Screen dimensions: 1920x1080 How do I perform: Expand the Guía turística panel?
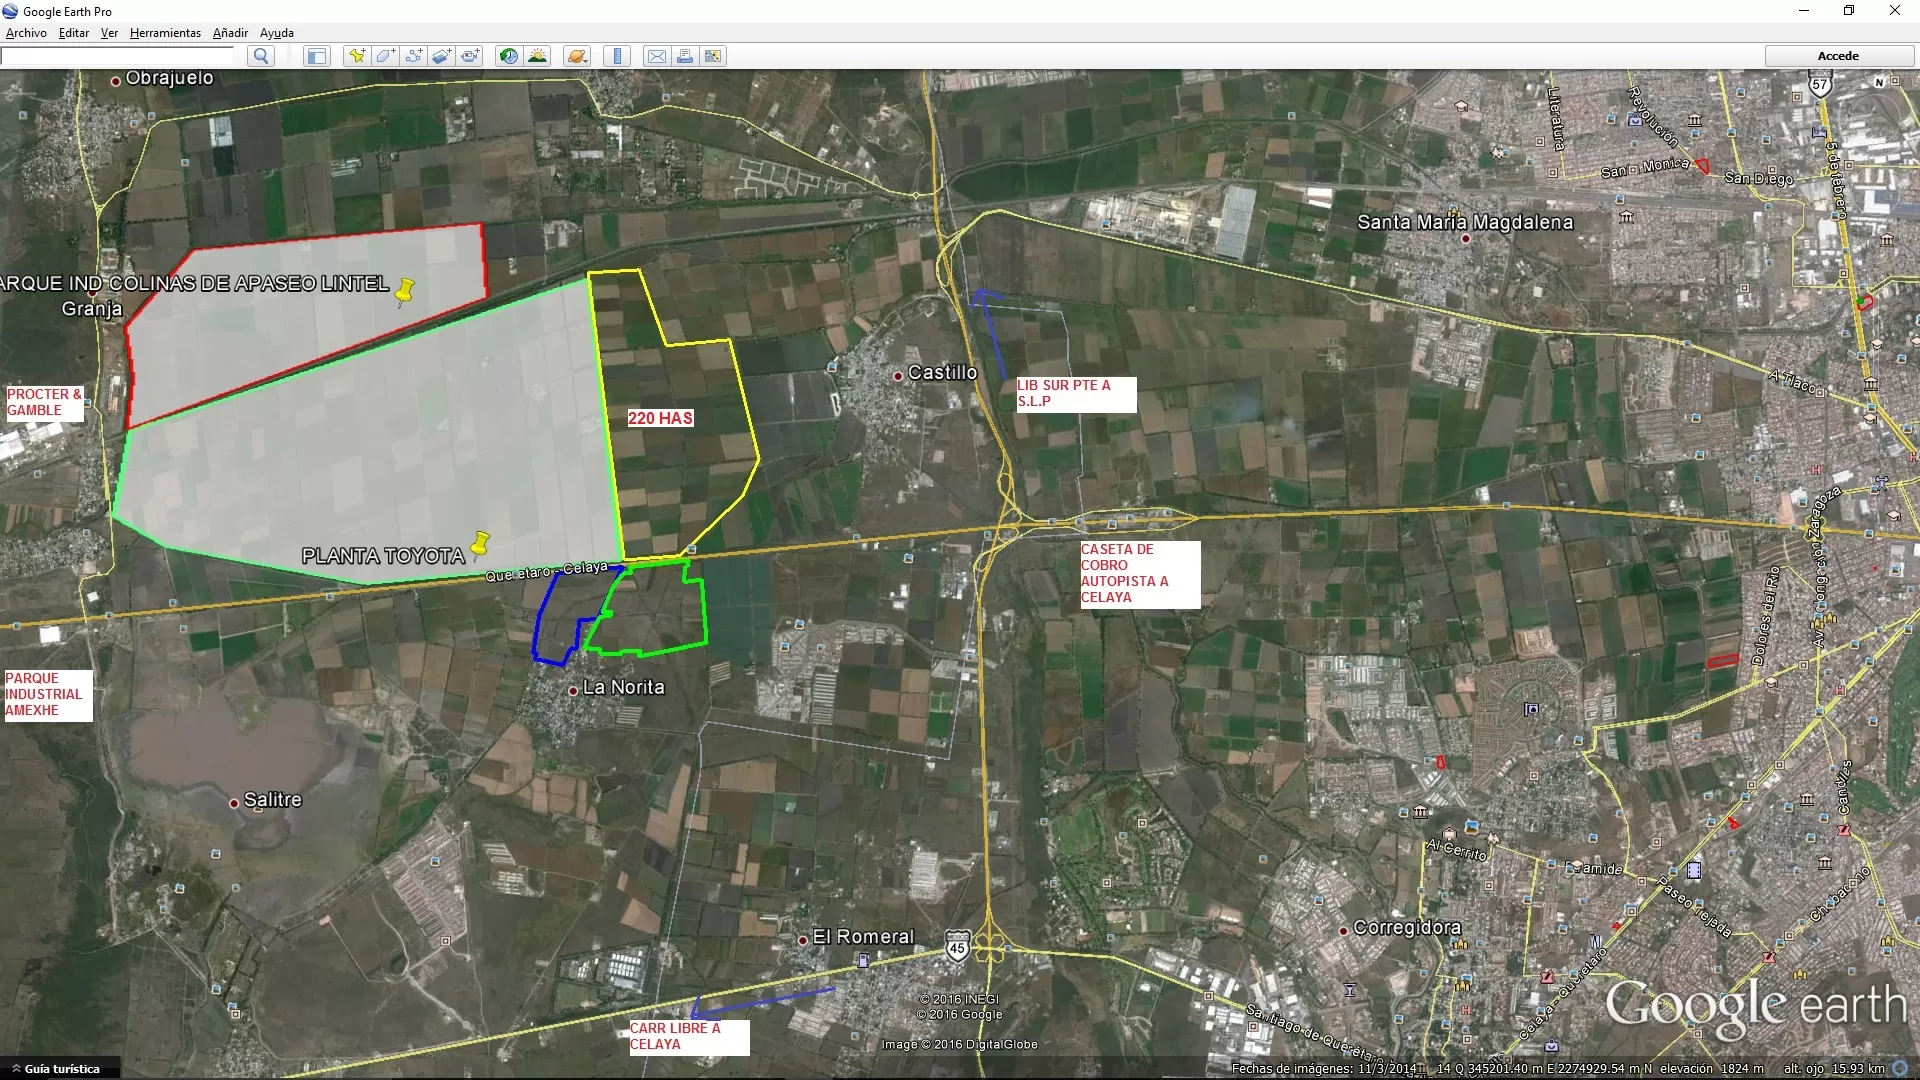coord(60,1069)
